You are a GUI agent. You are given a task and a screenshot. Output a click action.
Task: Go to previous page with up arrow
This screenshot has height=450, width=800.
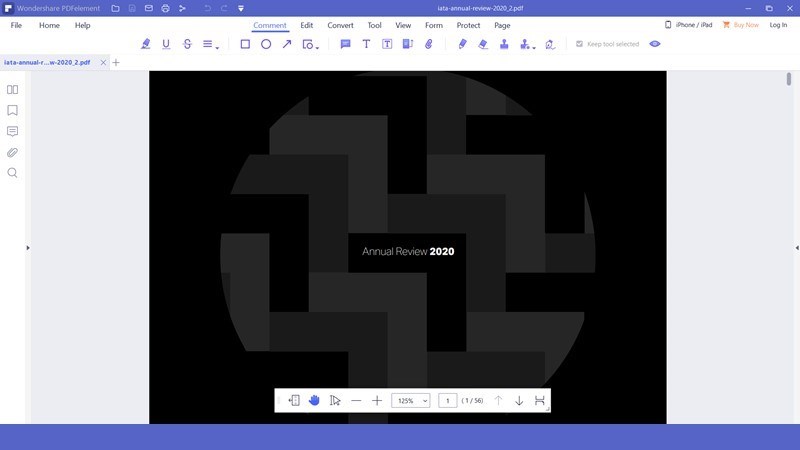coord(498,401)
